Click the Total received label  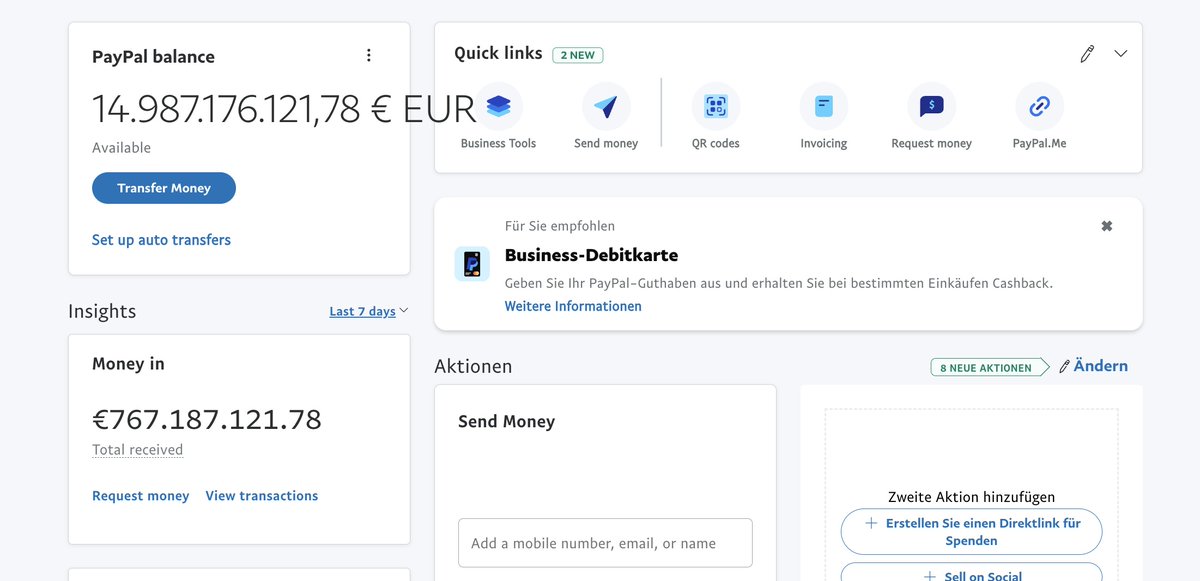(x=137, y=450)
